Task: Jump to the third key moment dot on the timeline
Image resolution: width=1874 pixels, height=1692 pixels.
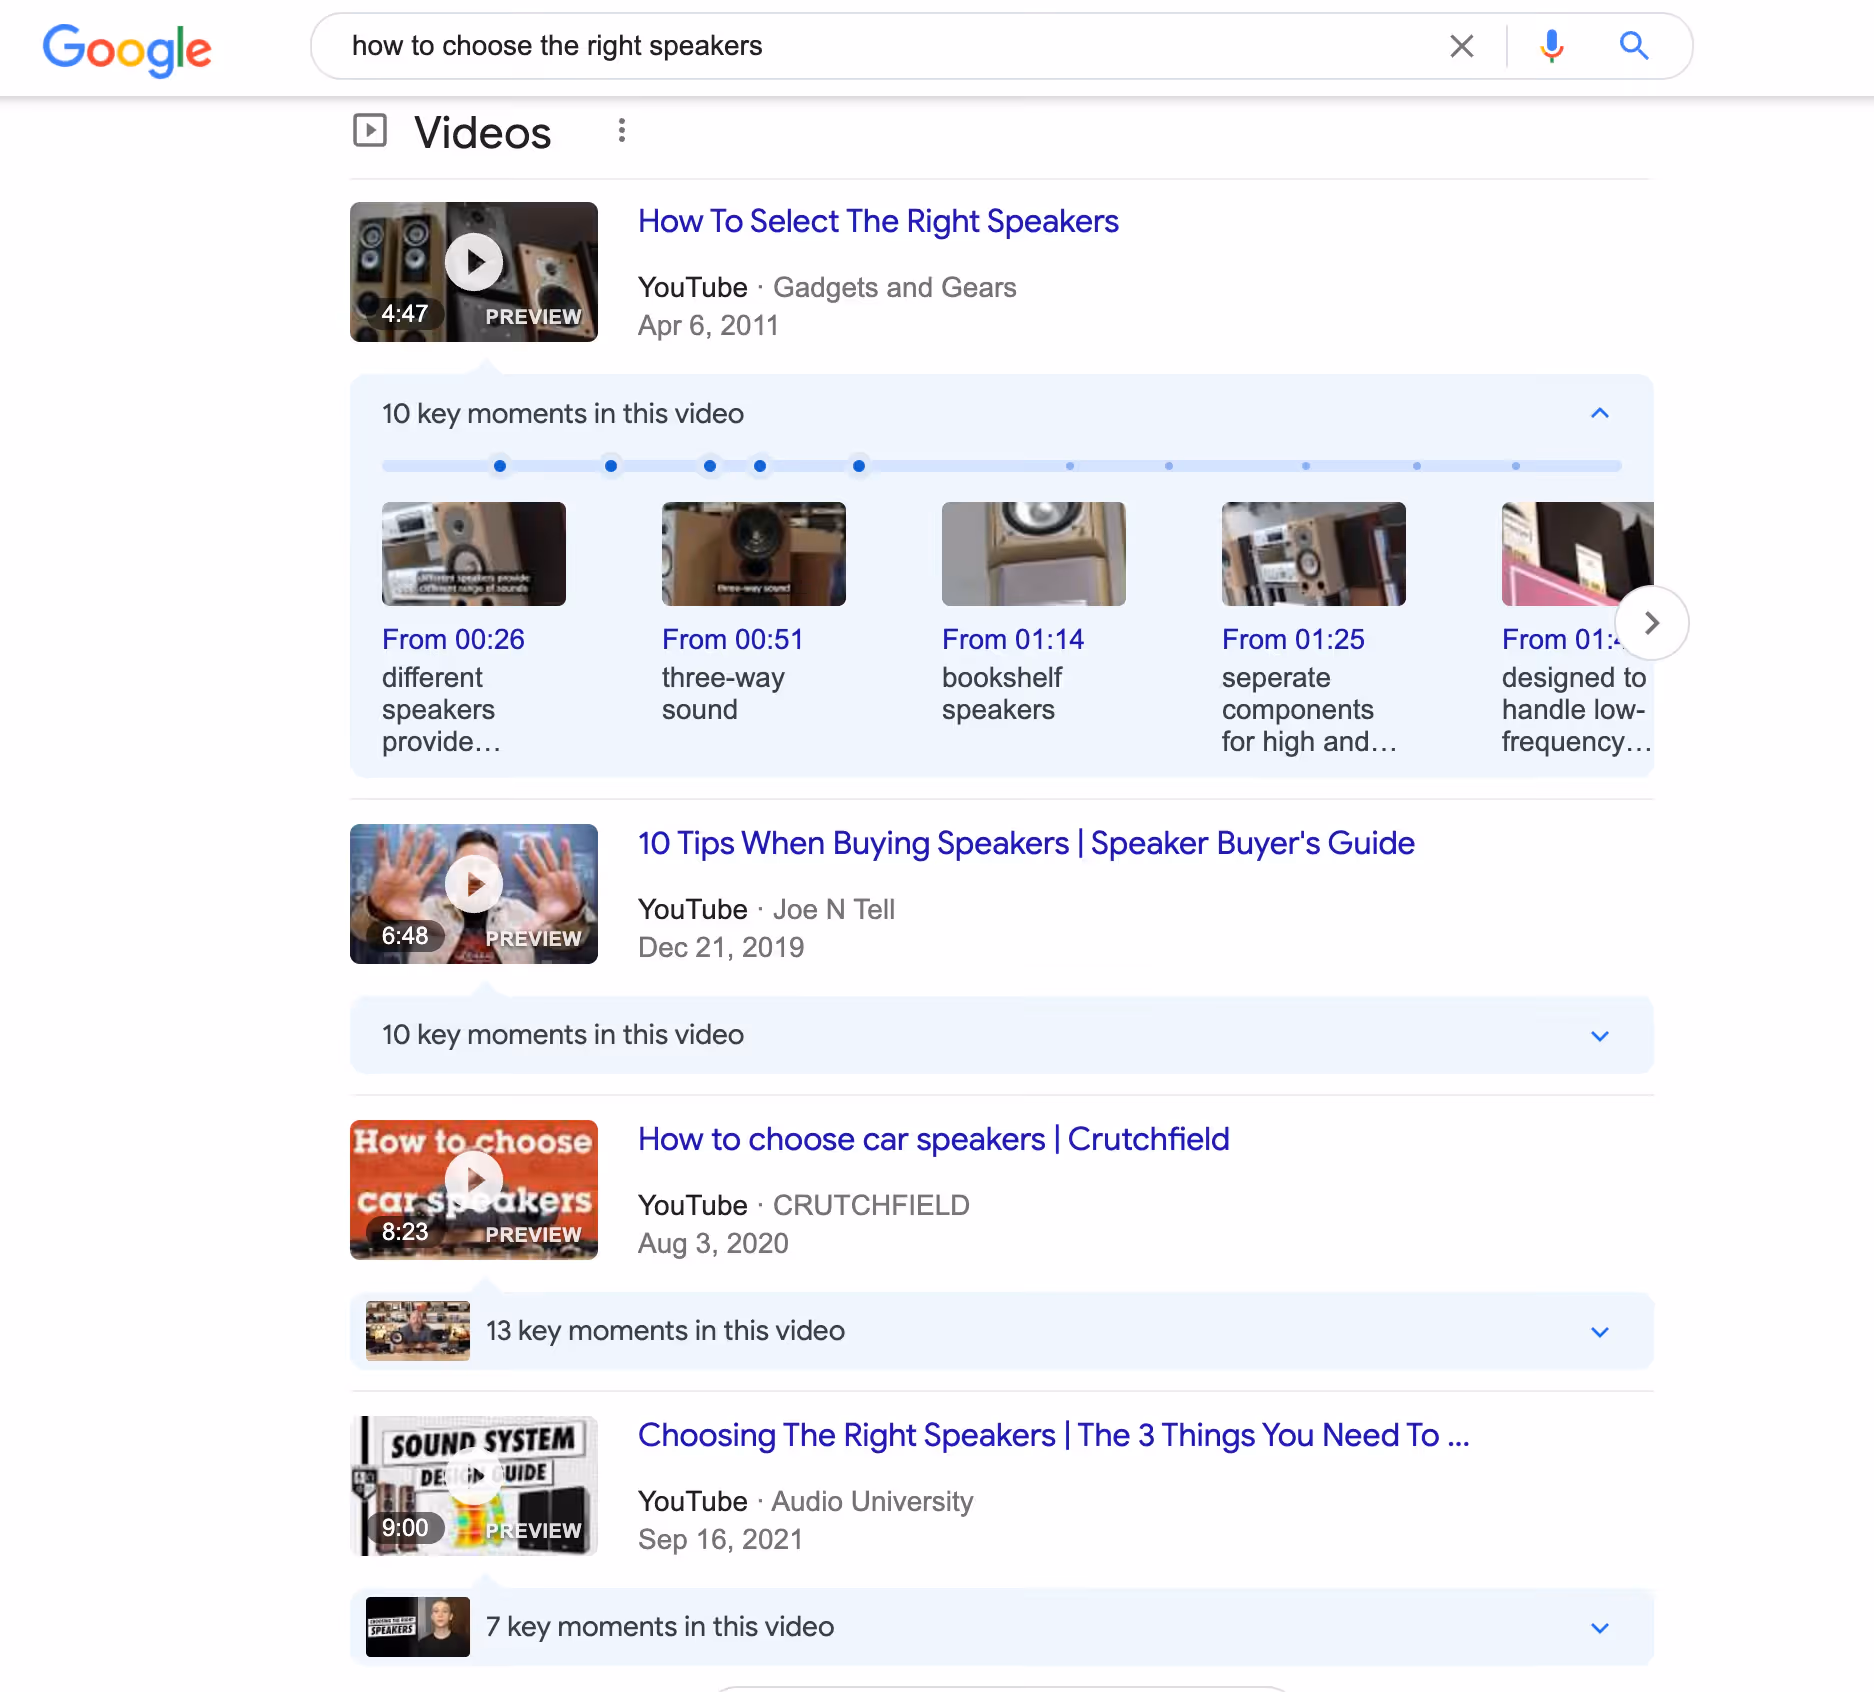Action: coord(710,466)
